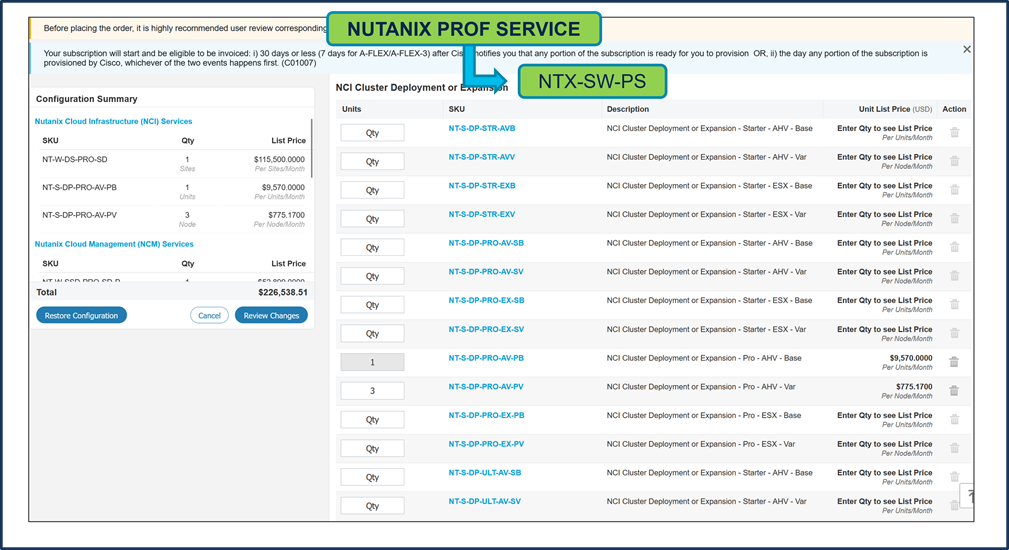
Task: Open Nutanix Cloud Infrastructure (NCI) Services section
Action: (113, 121)
